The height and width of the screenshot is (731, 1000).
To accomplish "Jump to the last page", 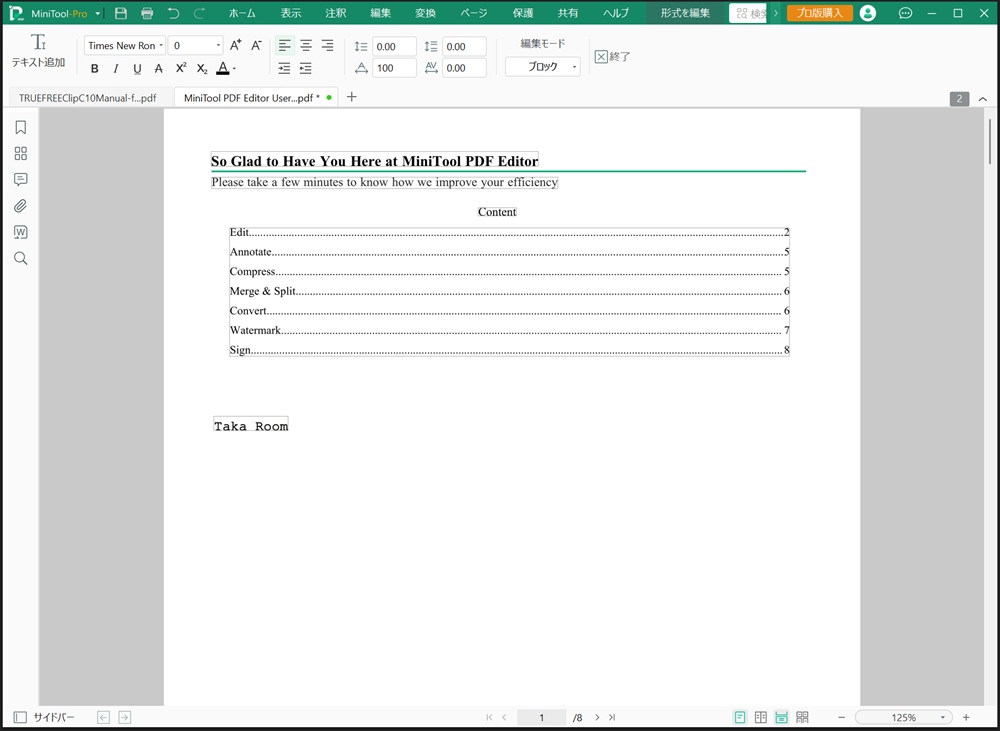I will (612, 717).
